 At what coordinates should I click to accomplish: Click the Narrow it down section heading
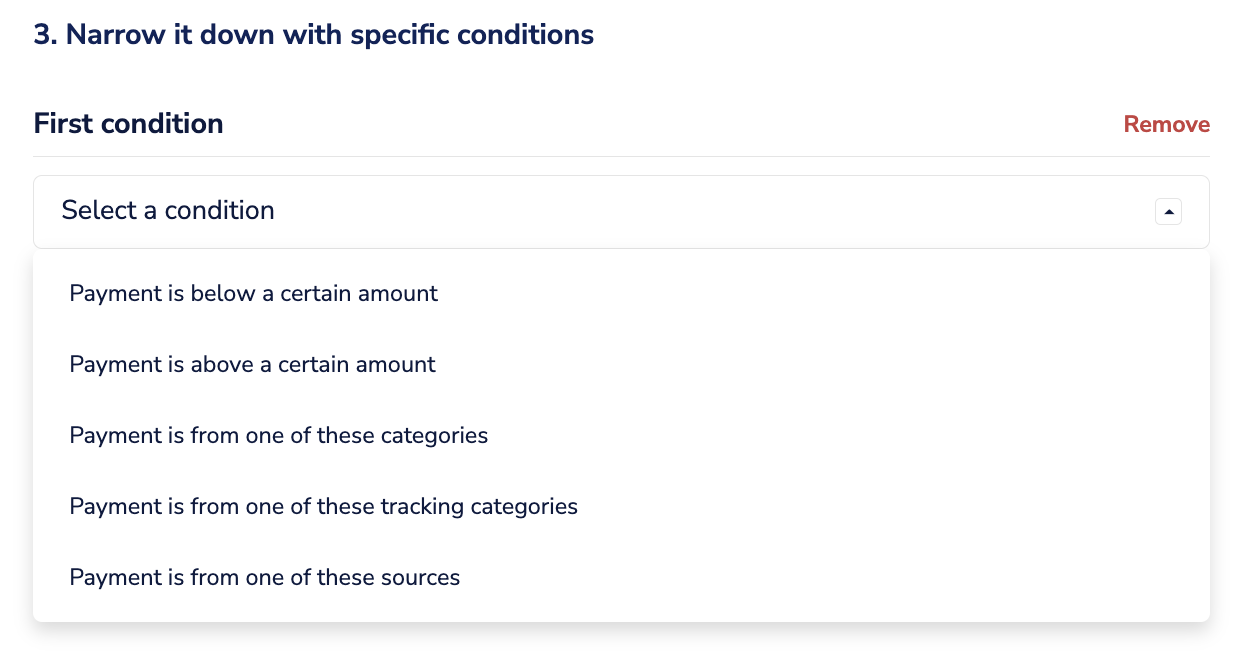click(x=313, y=34)
